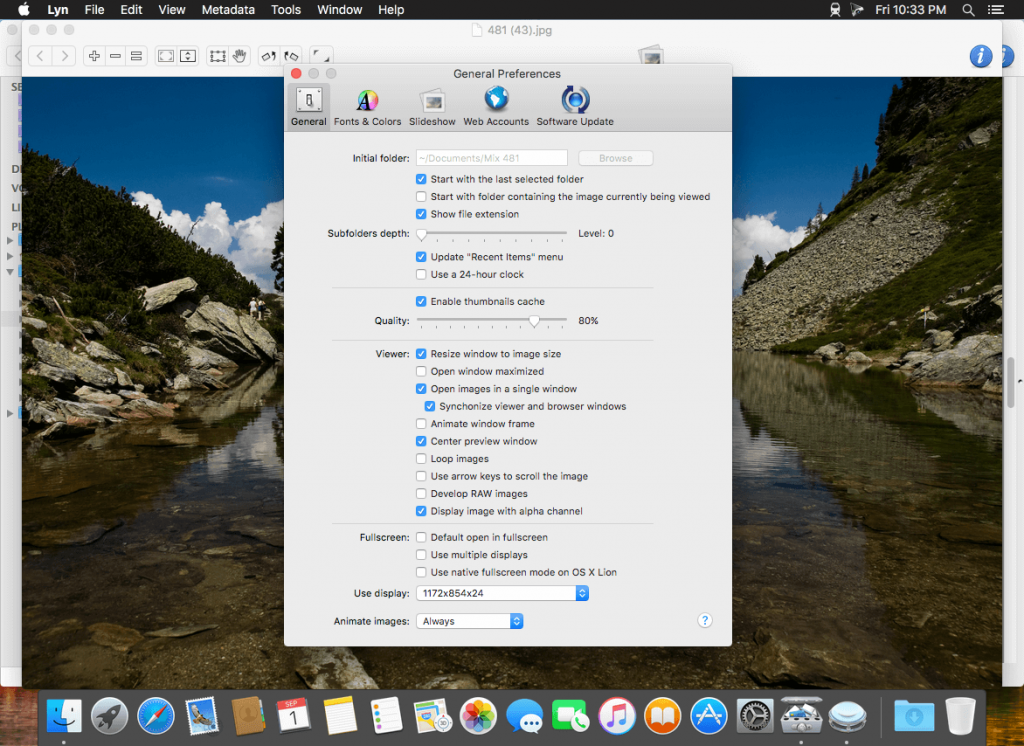Click the zoom out minus toolbar icon
This screenshot has height=746, width=1024.
(116, 56)
